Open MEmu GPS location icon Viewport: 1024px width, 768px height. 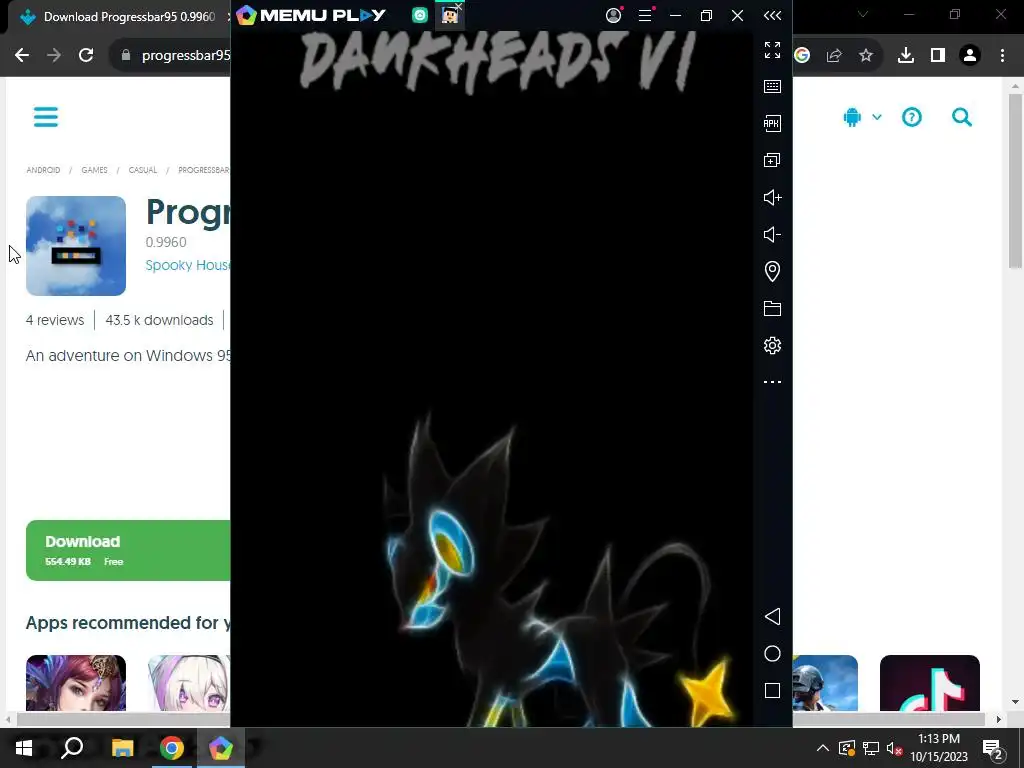[x=772, y=271]
